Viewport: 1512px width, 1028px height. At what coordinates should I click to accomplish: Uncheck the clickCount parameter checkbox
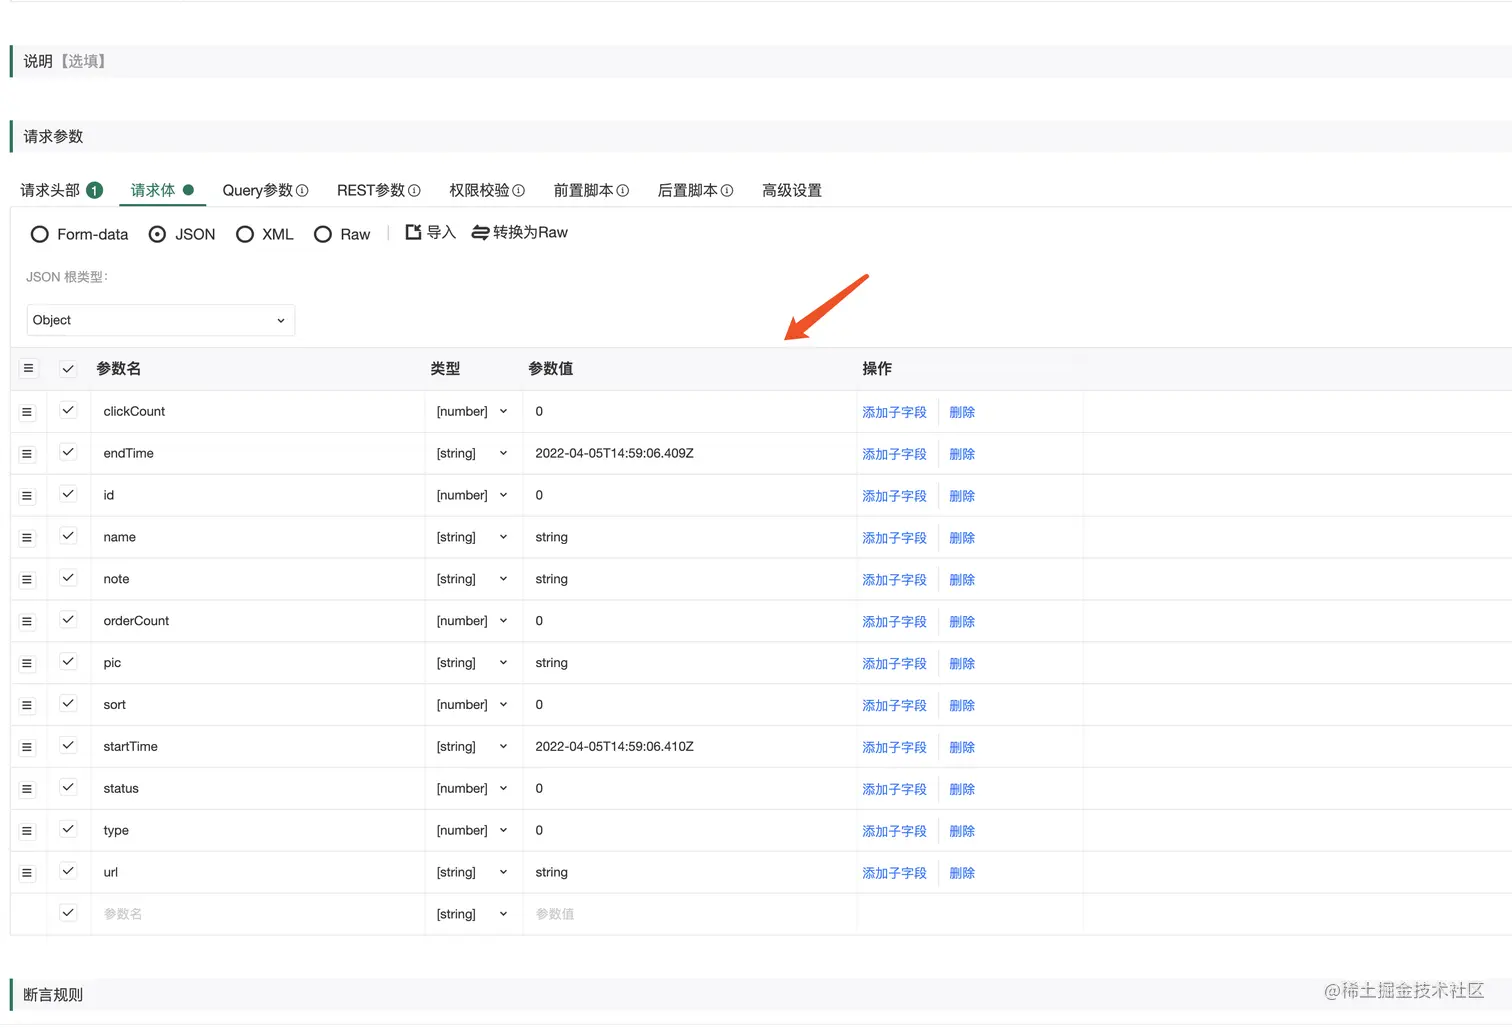68,411
